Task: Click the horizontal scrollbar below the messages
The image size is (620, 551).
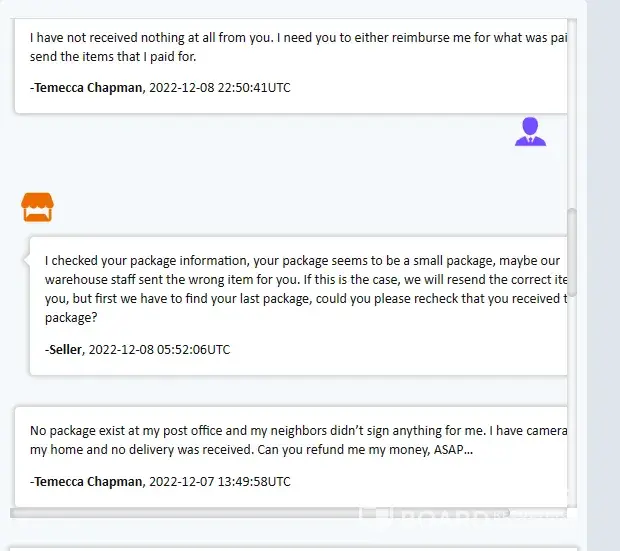Action: coord(290,513)
